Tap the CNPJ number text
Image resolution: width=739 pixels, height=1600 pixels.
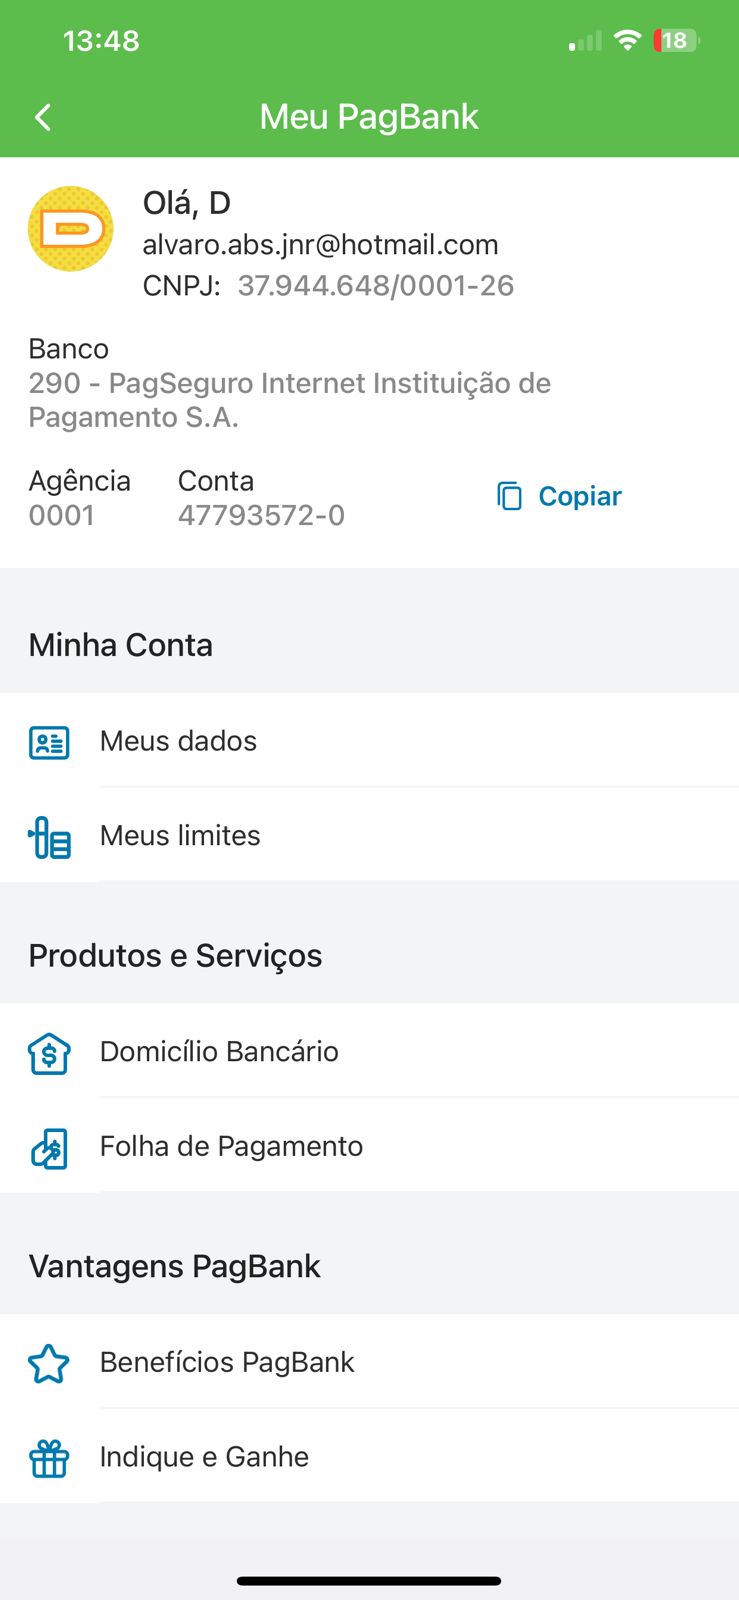point(375,286)
